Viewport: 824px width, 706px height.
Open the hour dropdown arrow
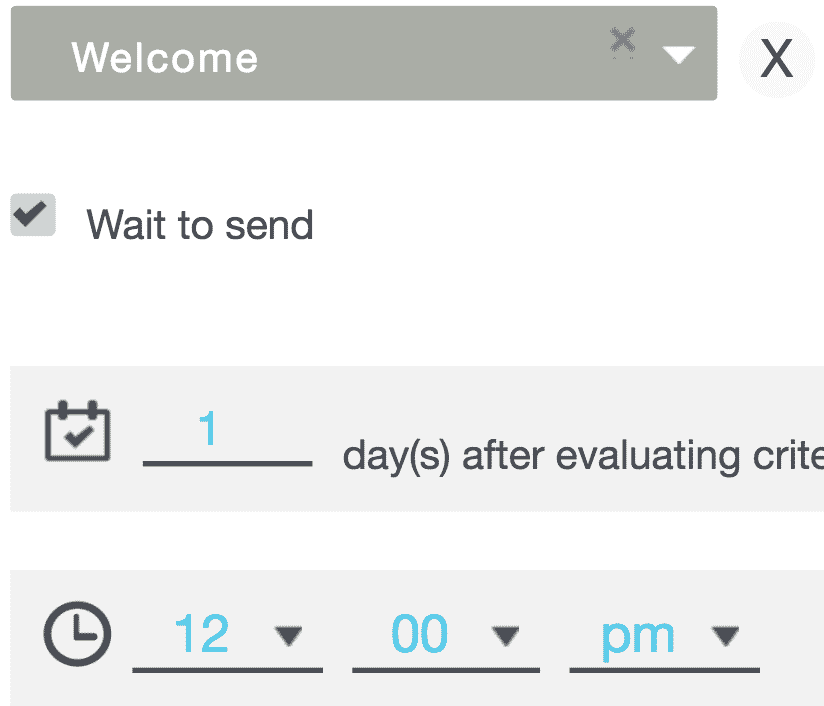pyautogui.click(x=288, y=635)
